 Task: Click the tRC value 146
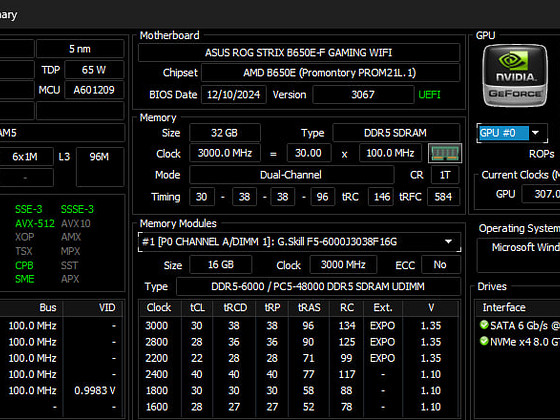381,197
